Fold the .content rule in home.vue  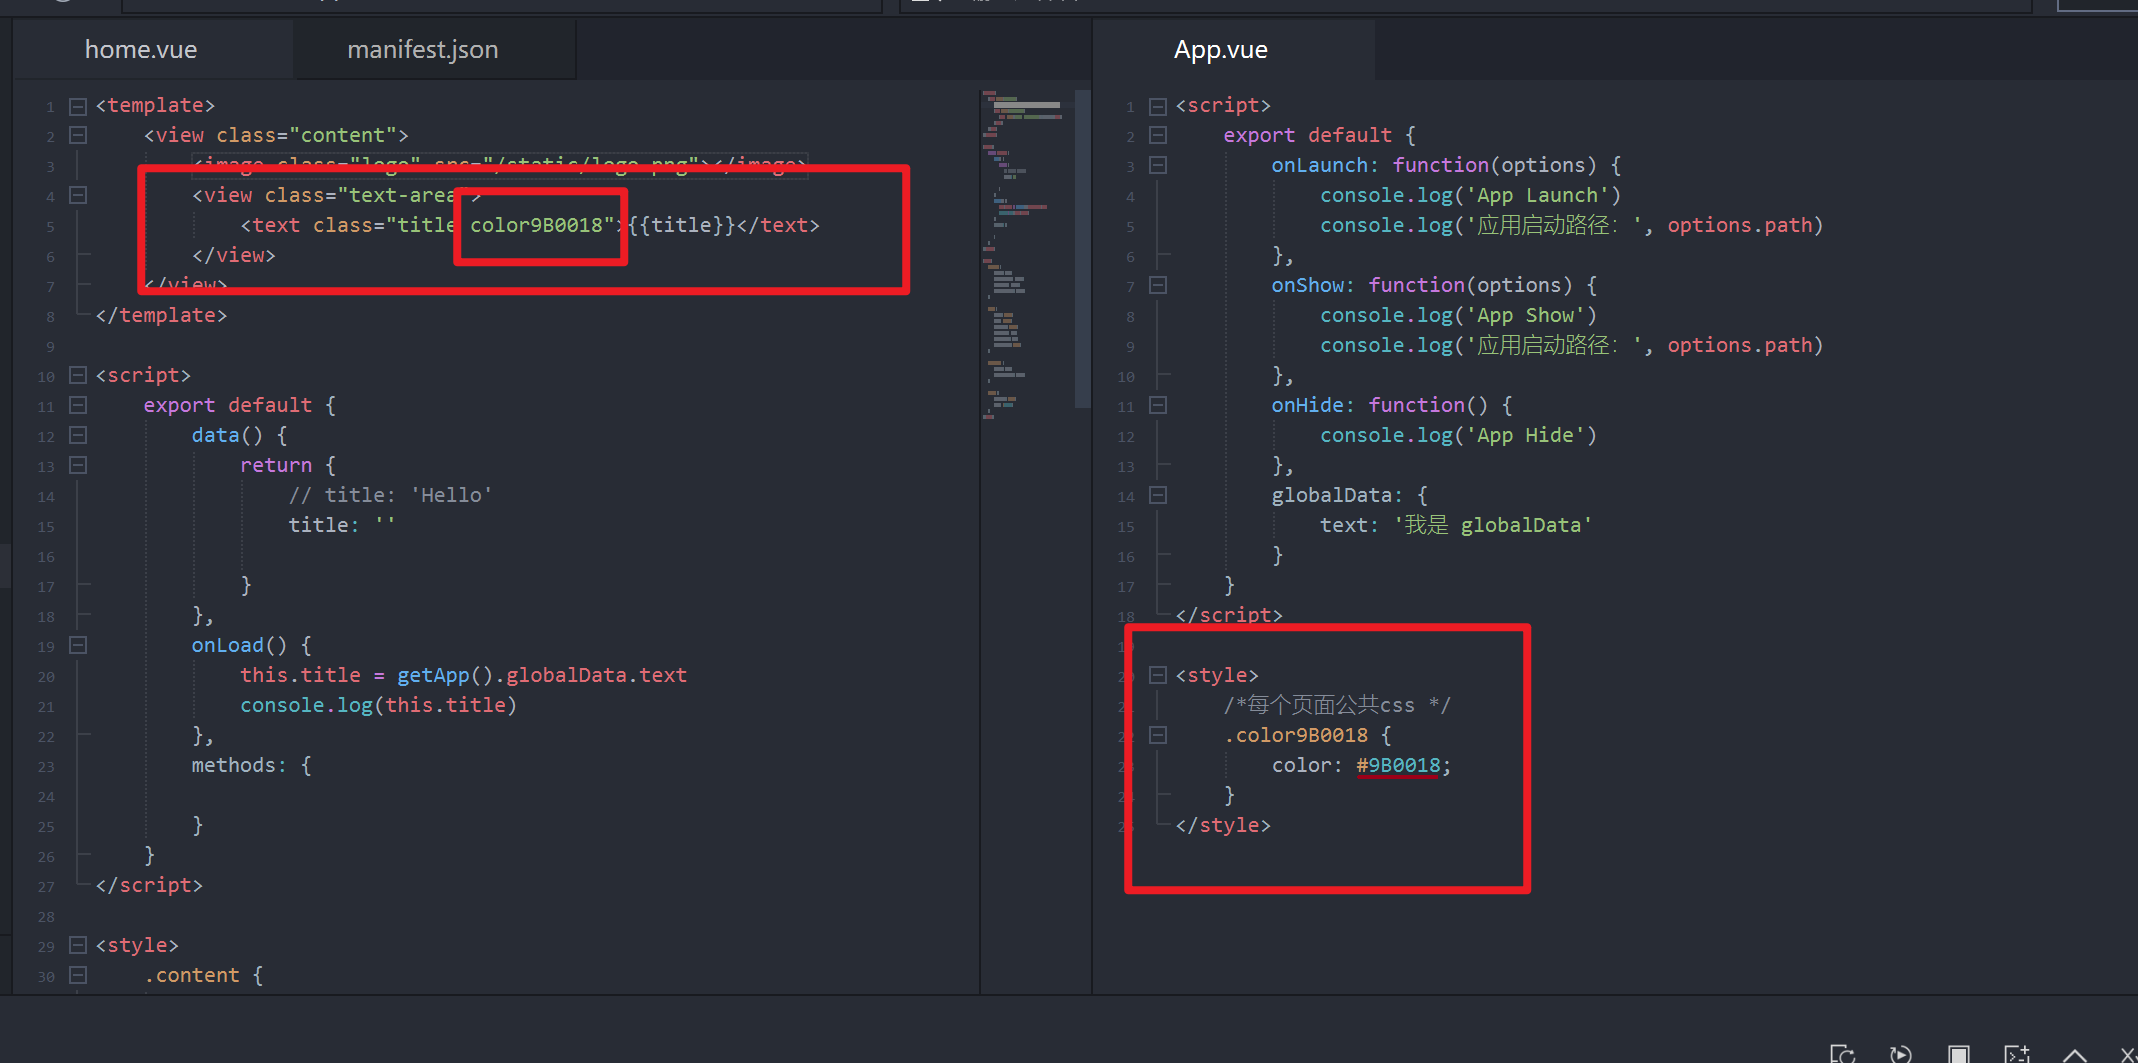78,975
